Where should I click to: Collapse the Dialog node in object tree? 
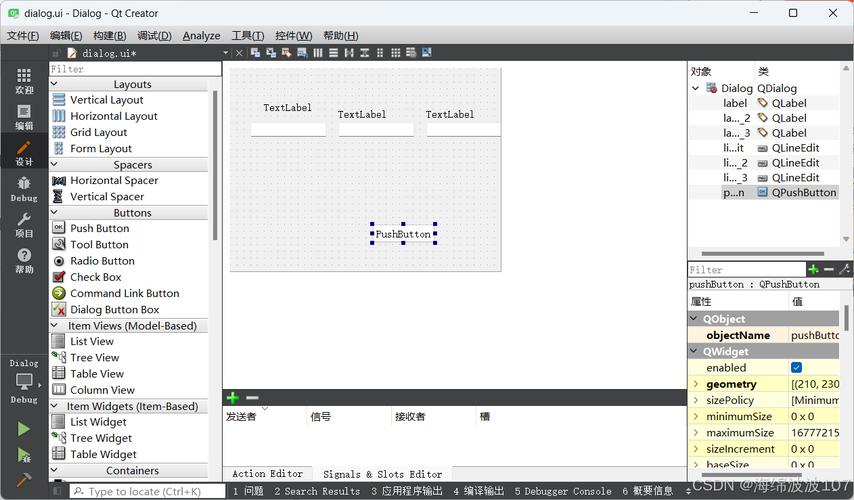click(696, 88)
